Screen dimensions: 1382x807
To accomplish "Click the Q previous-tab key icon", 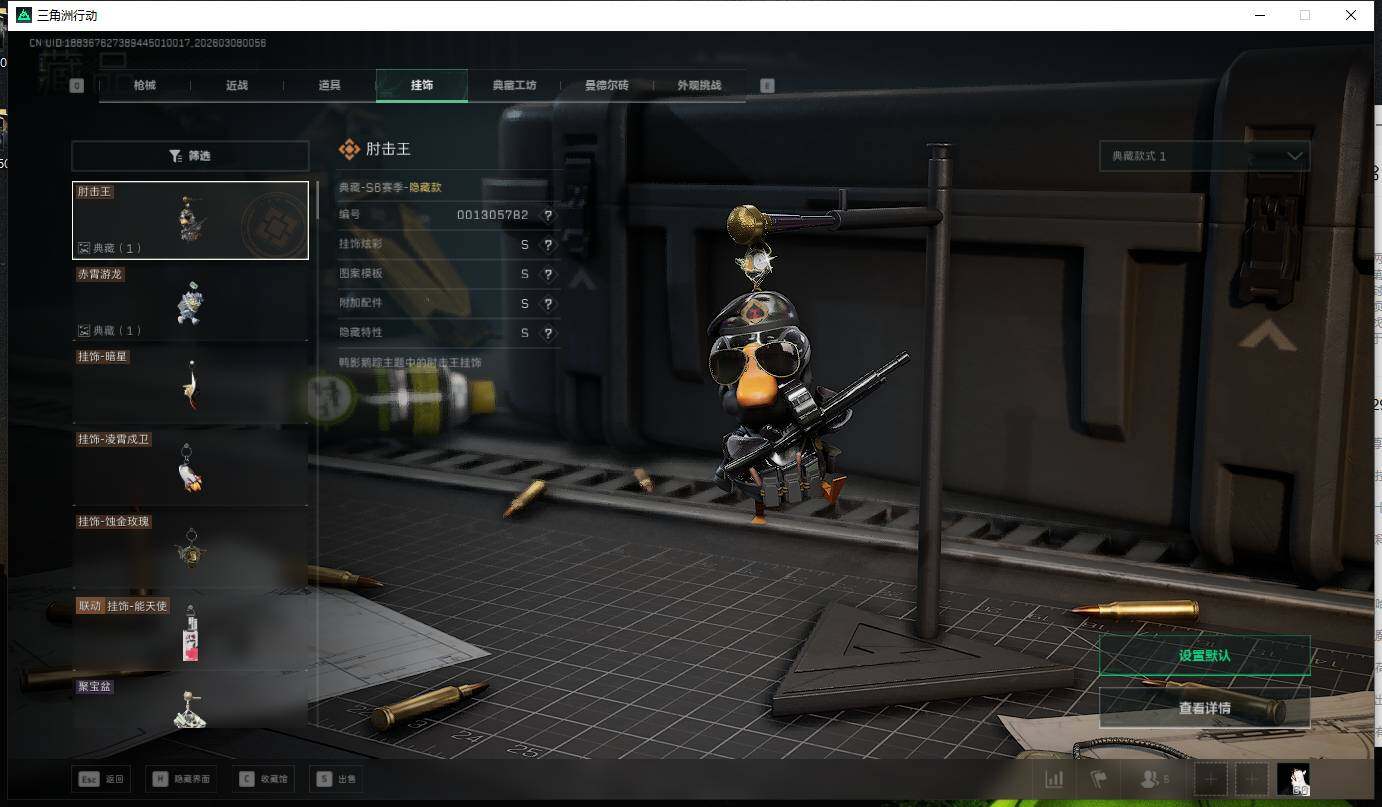I will pos(77,86).
